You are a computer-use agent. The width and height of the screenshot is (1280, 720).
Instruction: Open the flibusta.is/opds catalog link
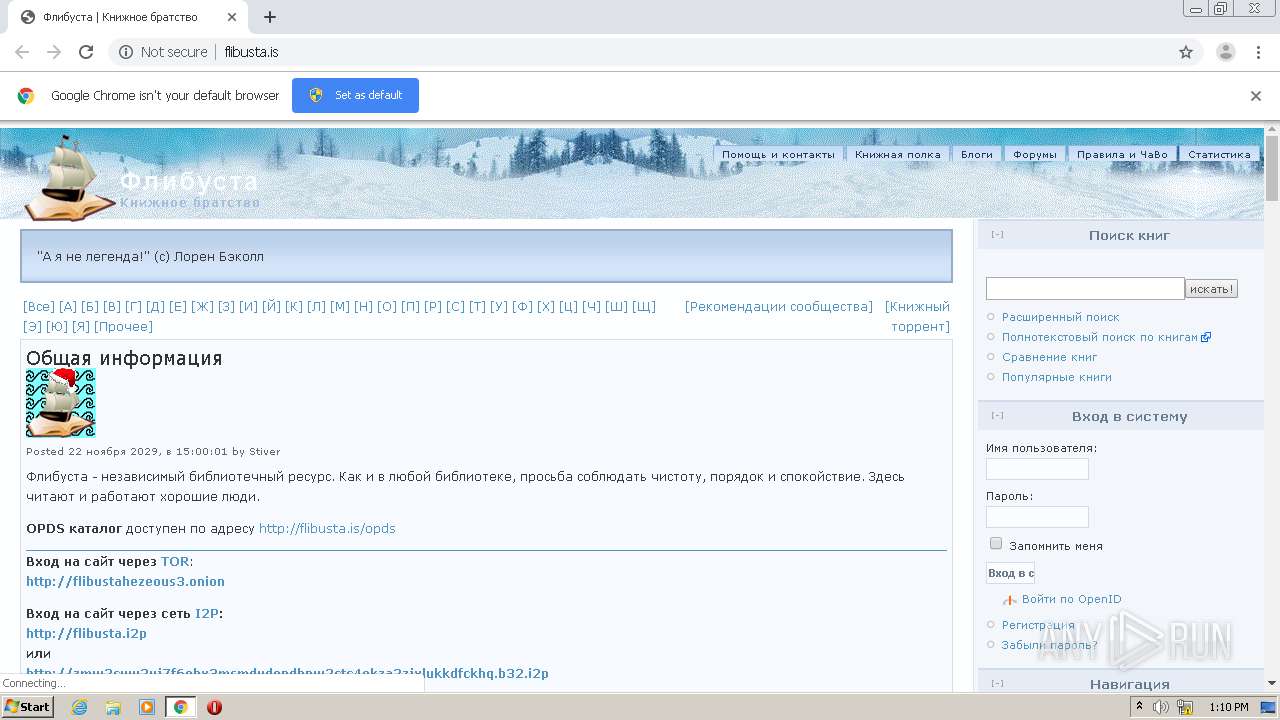327,528
